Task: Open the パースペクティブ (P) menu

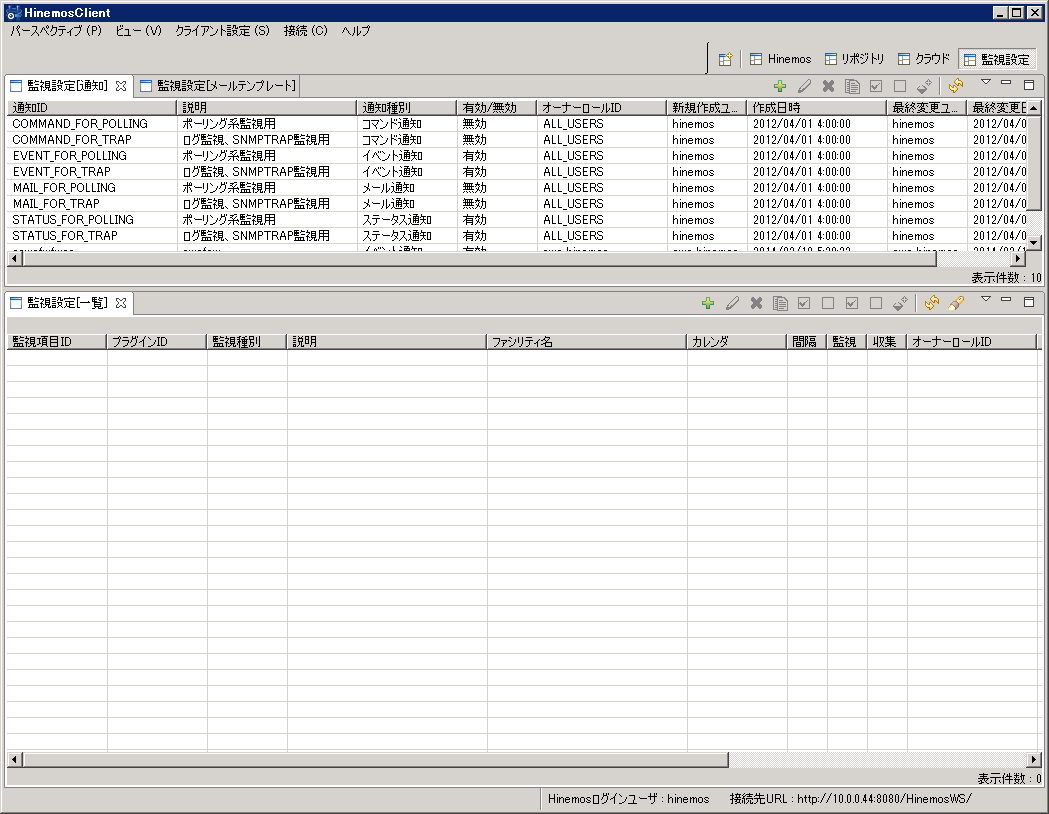Action: click(x=56, y=31)
